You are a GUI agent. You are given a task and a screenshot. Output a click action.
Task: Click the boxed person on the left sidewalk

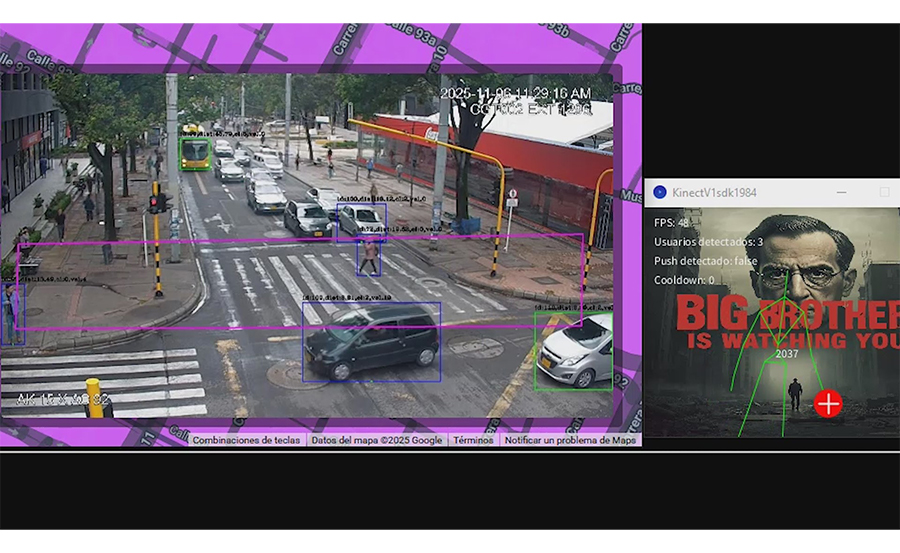pos(11,314)
